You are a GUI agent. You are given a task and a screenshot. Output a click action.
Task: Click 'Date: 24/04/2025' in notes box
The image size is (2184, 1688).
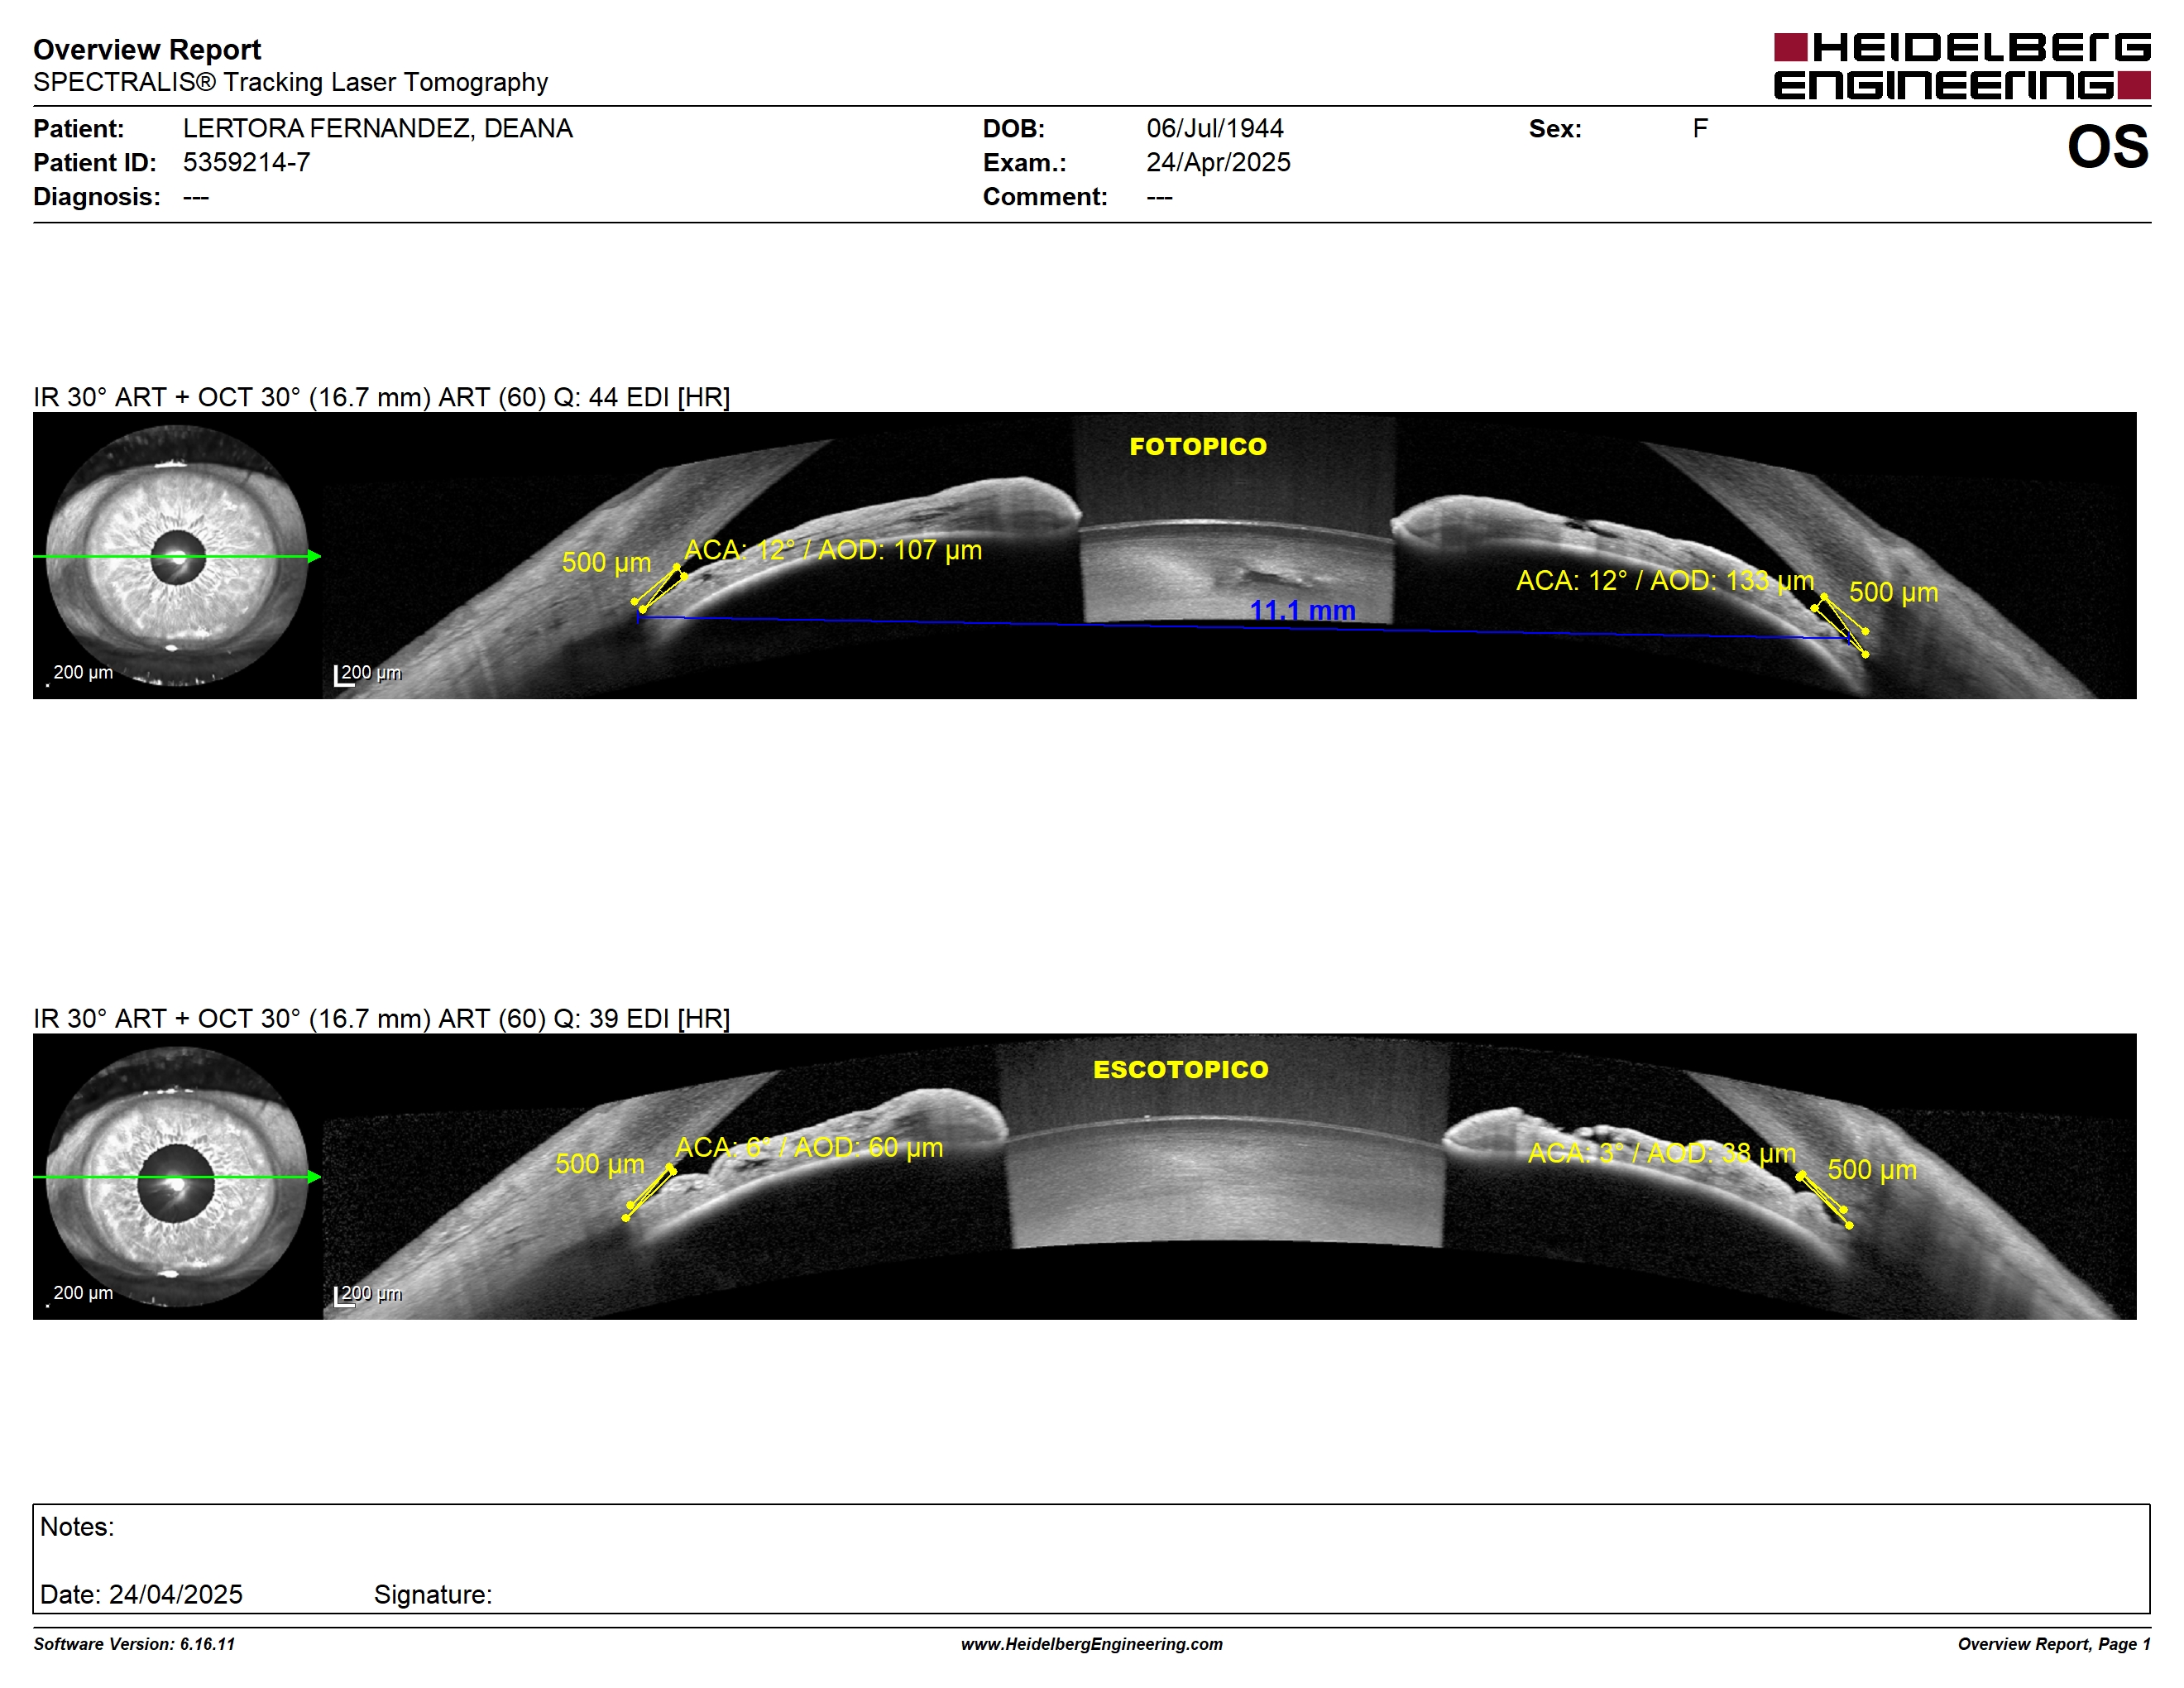tap(141, 1594)
